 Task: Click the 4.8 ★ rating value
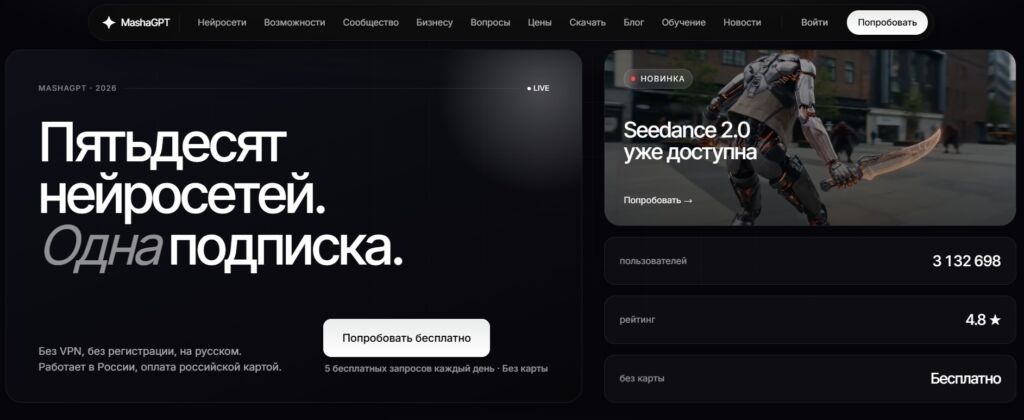point(983,320)
